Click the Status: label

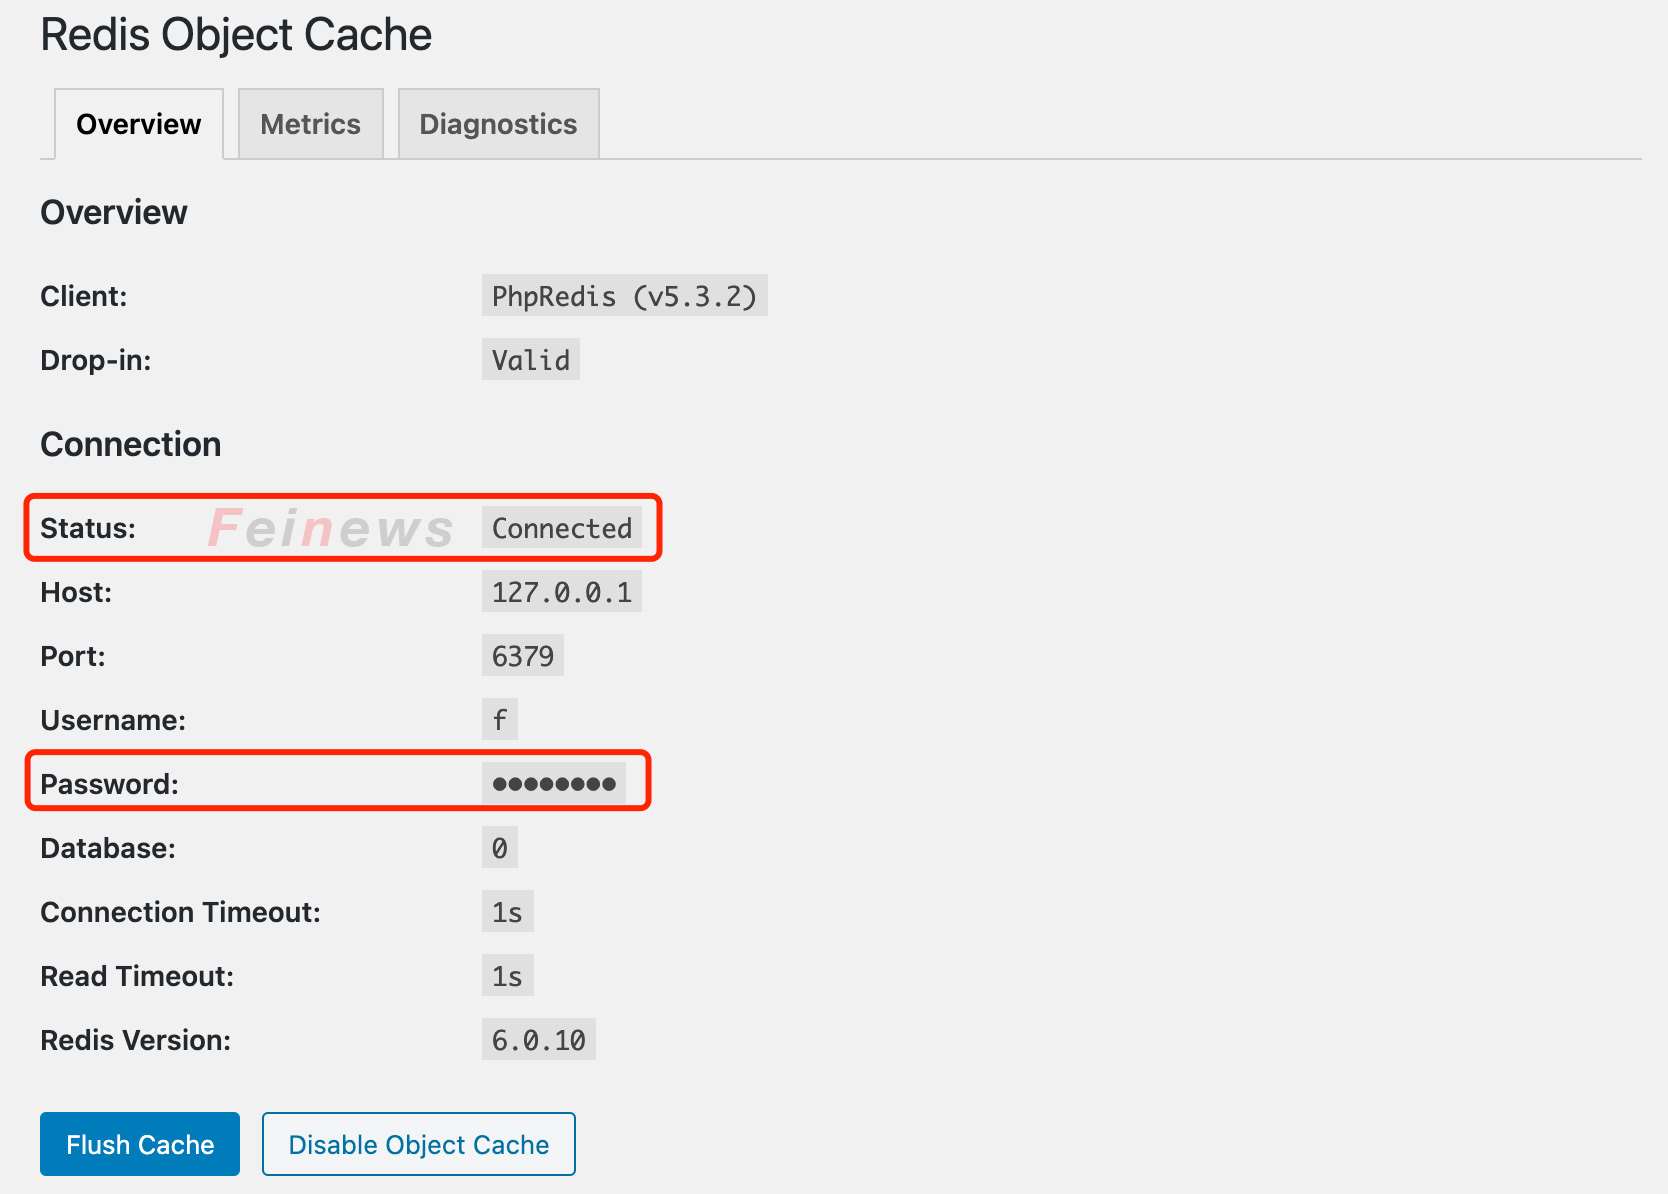point(88,528)
